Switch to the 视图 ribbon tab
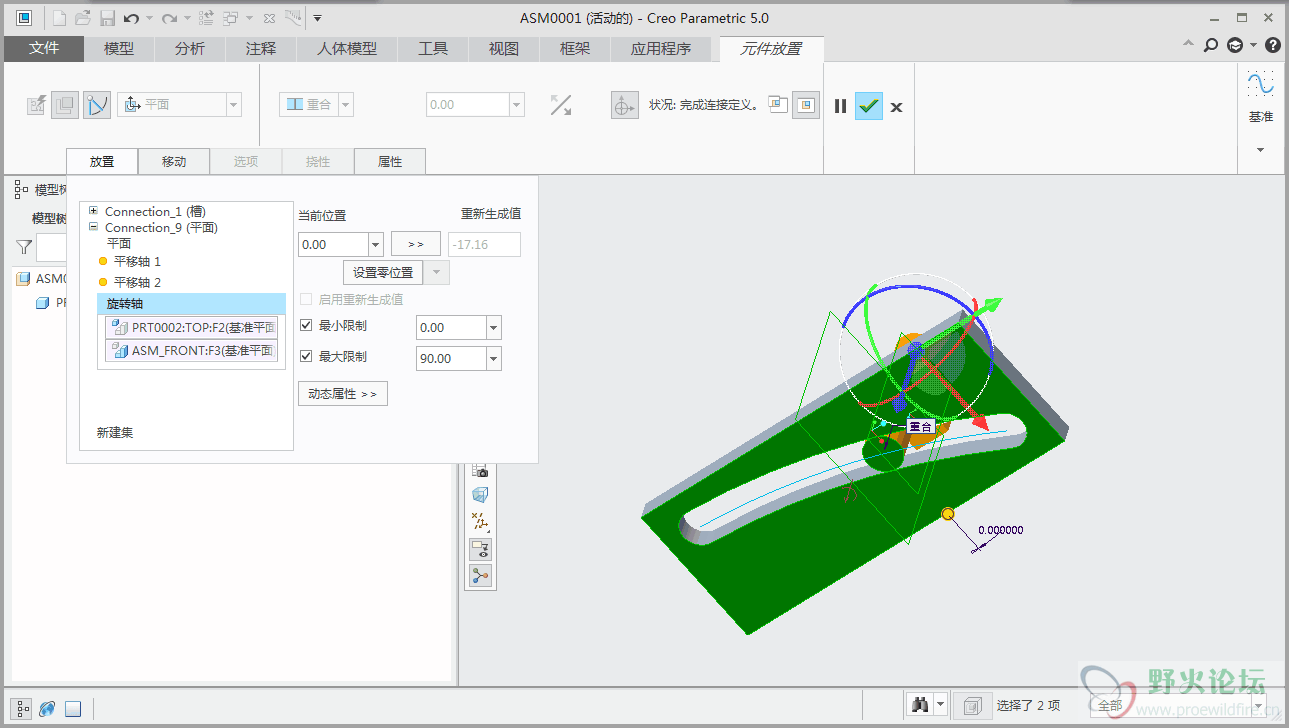Screen dimensions: 1289x728 tap(504, 48)
